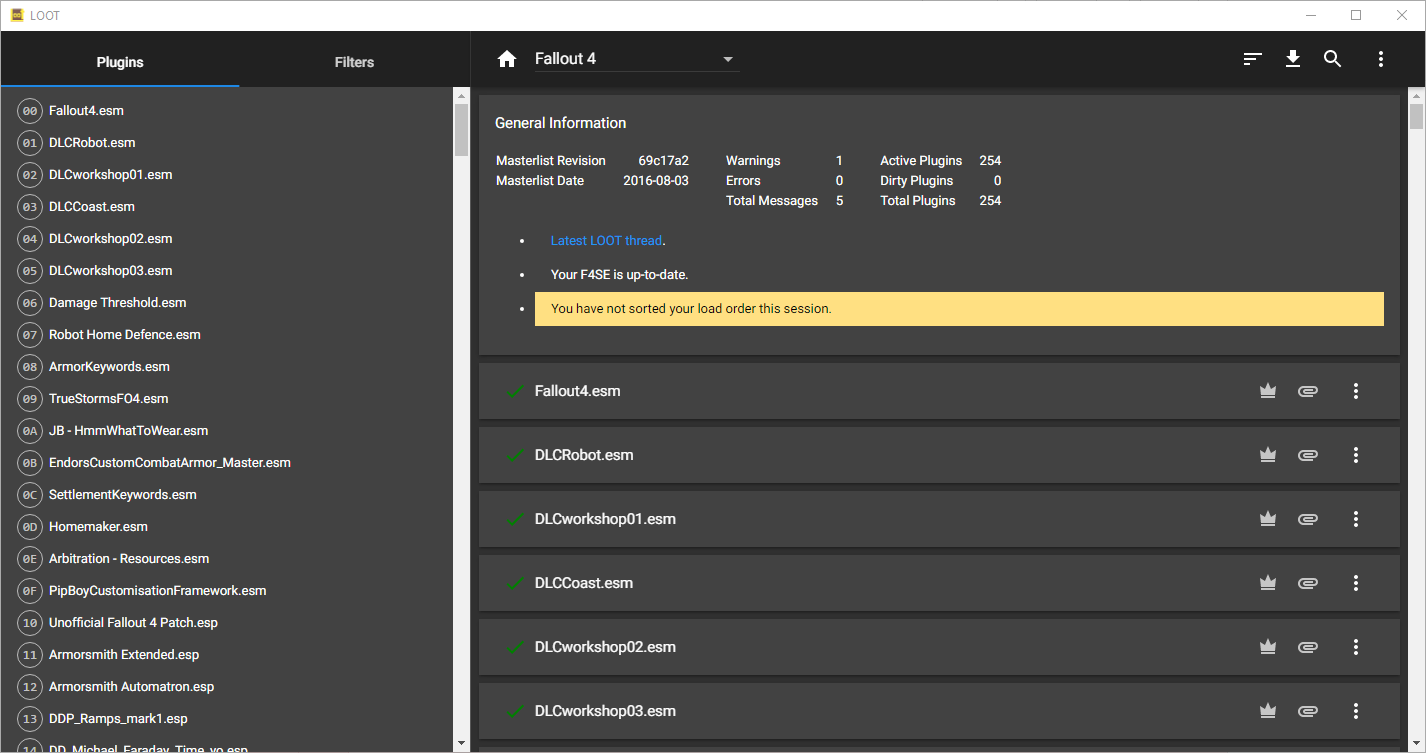This screenshot has height=753, width=1426.
Task: Click the home icon in the header
Action: [507, 59]
